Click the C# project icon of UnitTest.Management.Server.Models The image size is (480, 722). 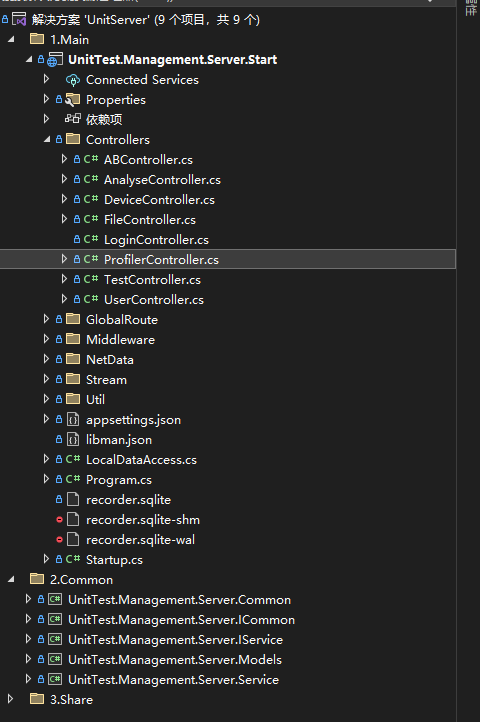55,659
